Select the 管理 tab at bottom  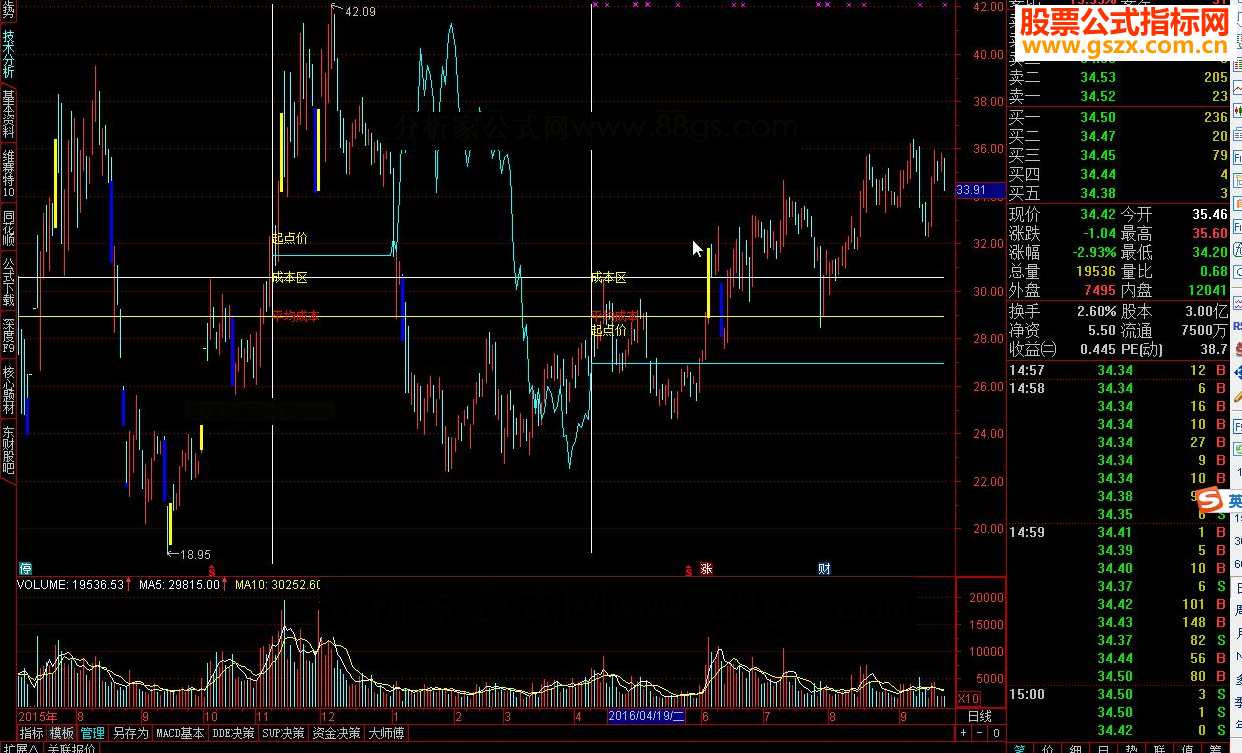(x=92, y=733)
